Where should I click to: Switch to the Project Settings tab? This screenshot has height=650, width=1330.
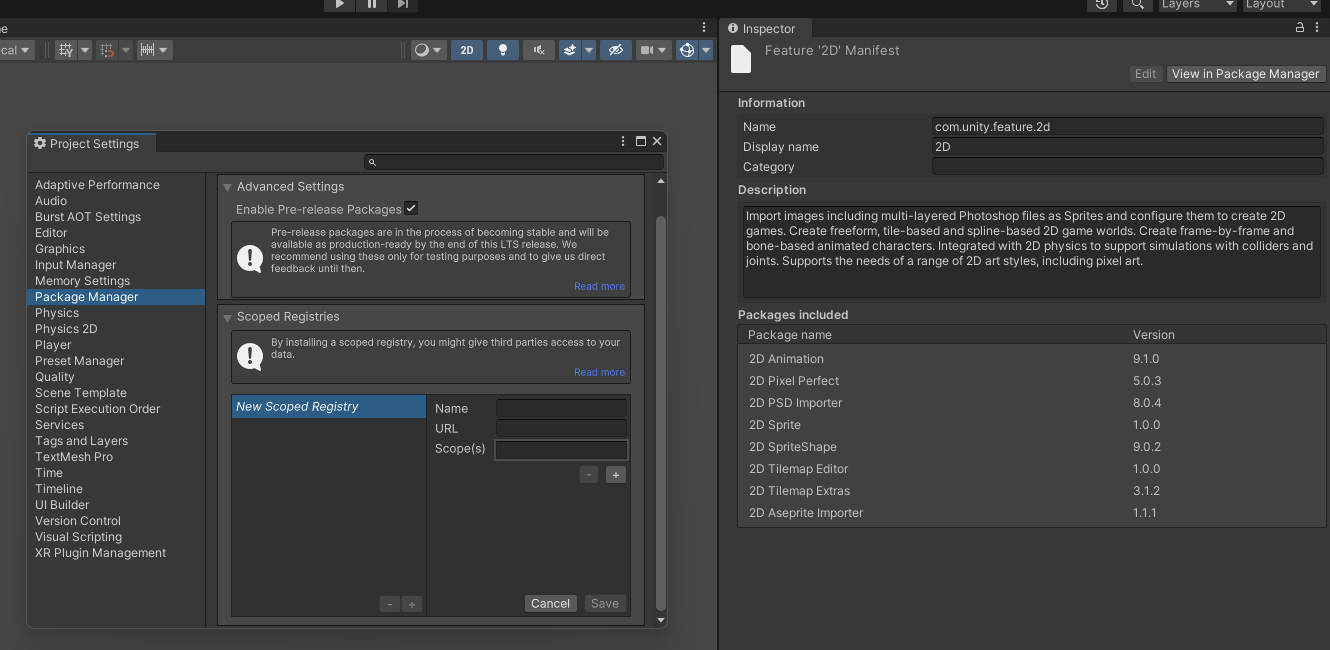click(91, 143)
